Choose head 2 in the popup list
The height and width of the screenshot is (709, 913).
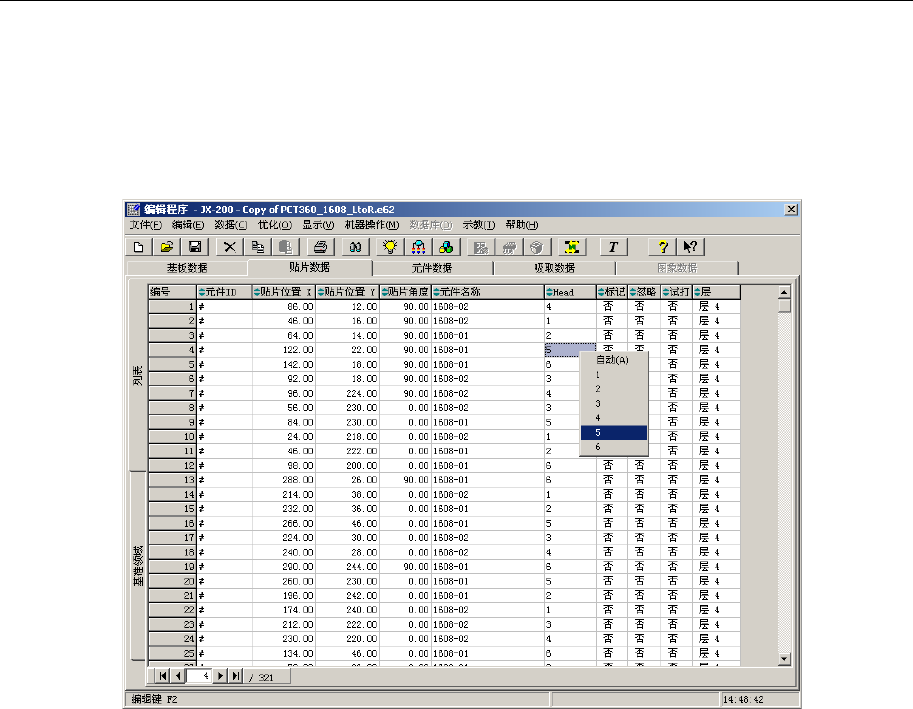(614, 389)
